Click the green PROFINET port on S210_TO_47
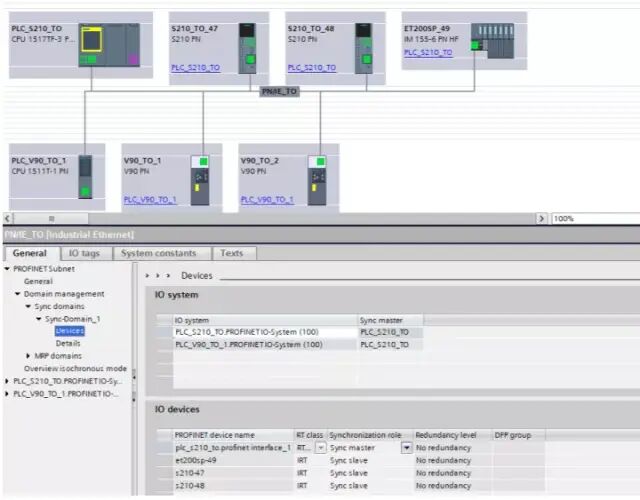640x500 pixels. [250, 60]
